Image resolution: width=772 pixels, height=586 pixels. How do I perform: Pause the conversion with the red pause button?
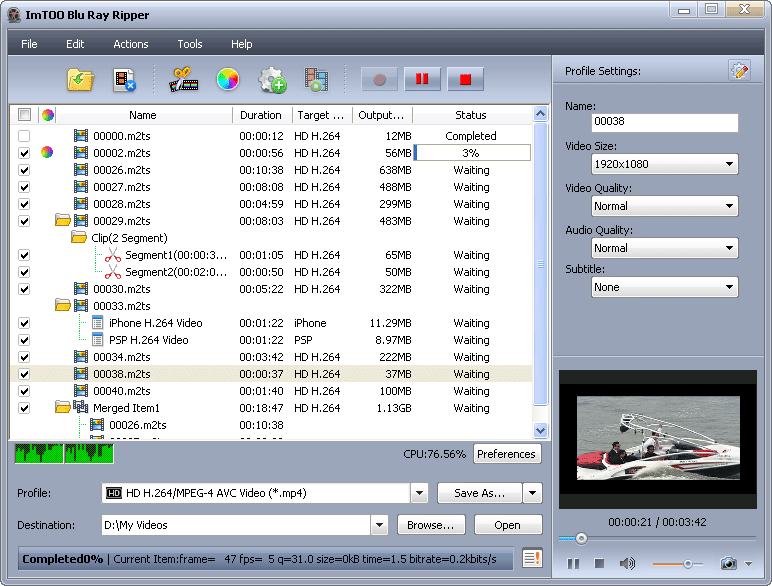(x=423, y=80)
